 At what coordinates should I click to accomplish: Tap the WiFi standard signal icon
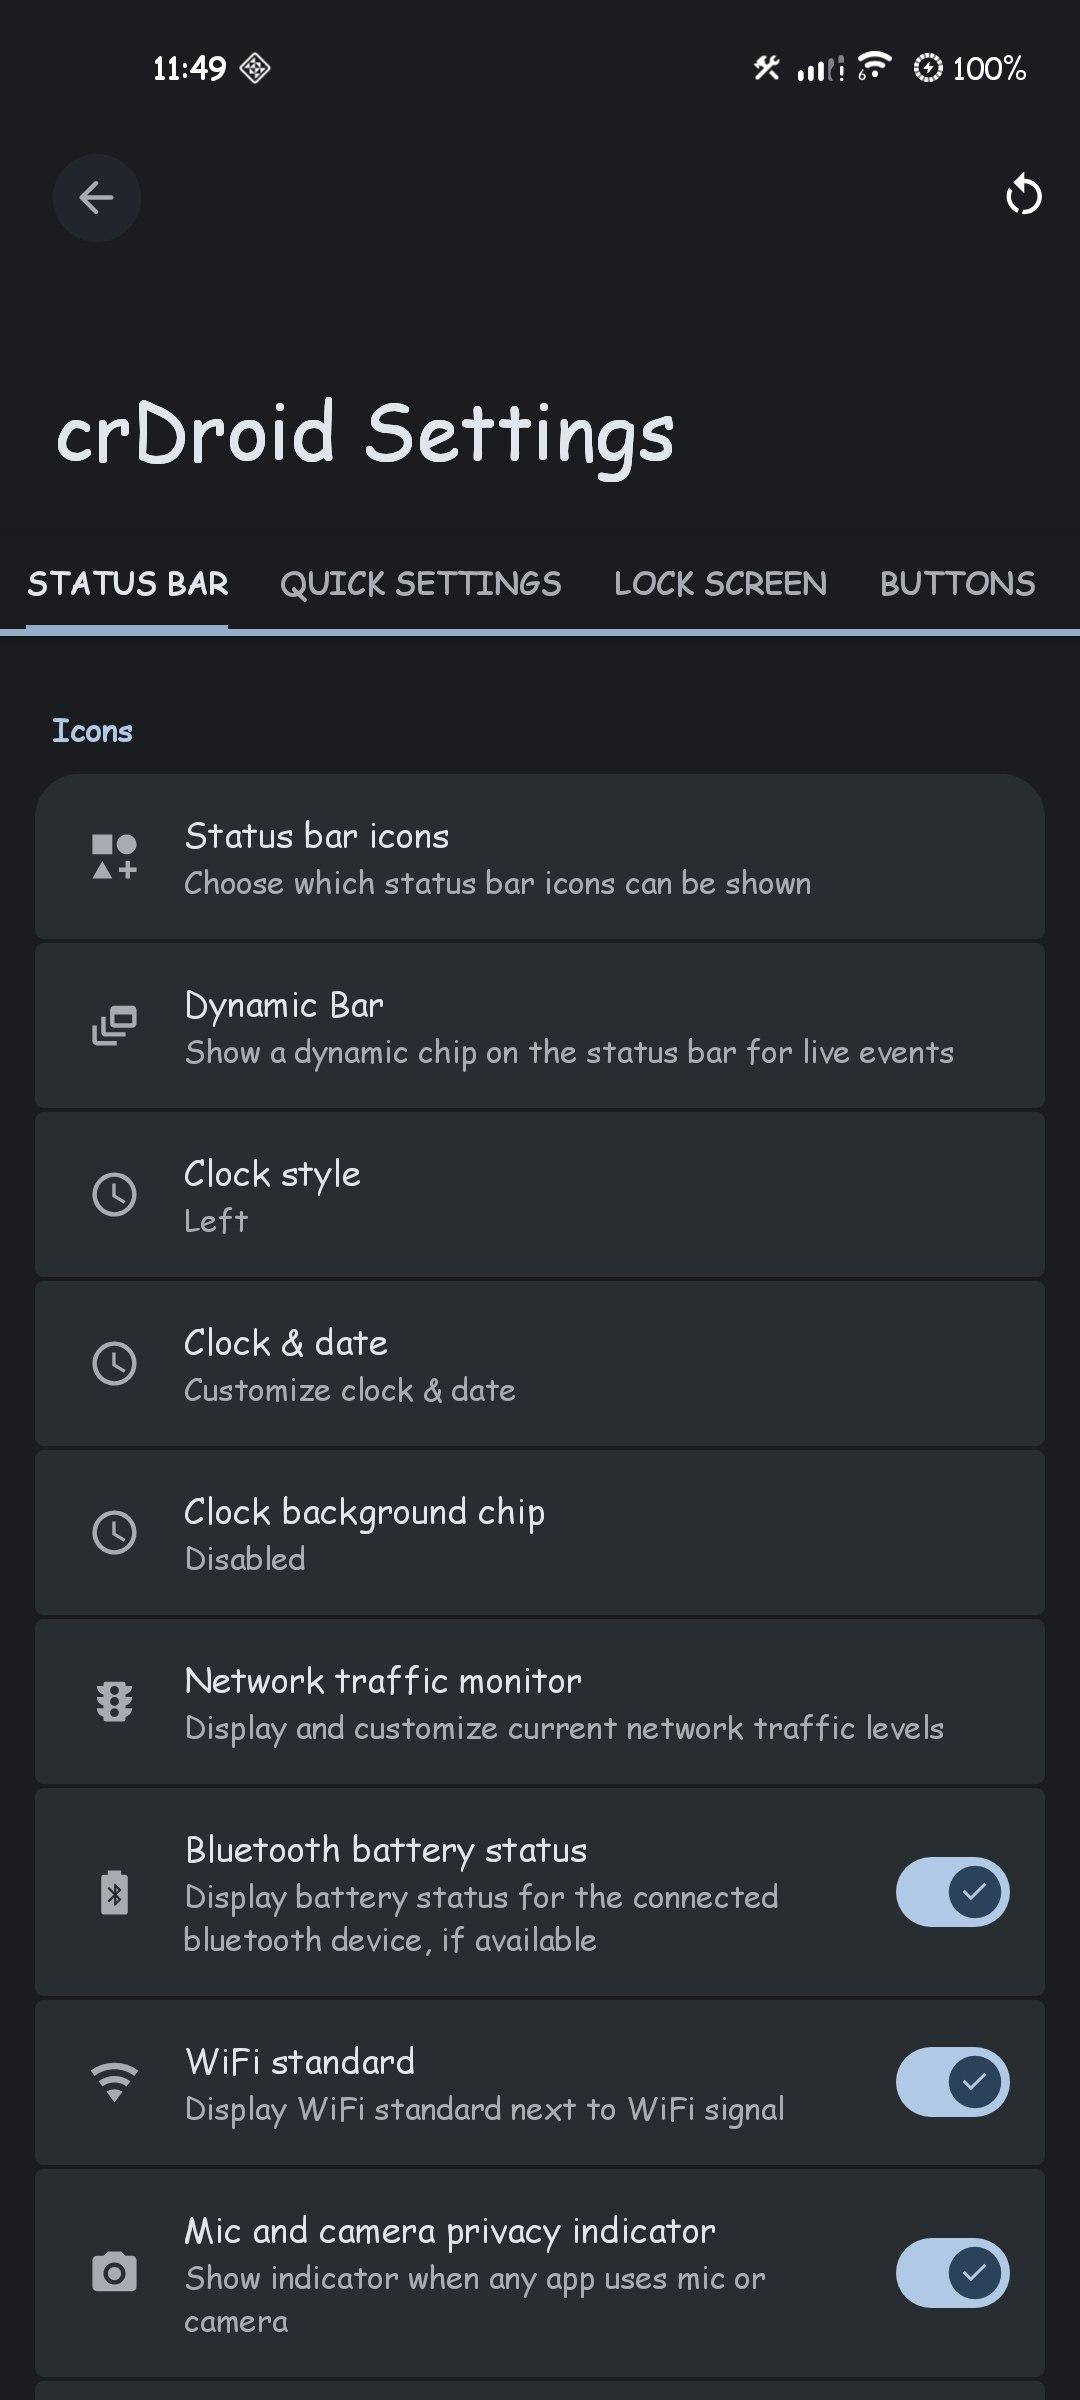click(x=114, y=2082)
